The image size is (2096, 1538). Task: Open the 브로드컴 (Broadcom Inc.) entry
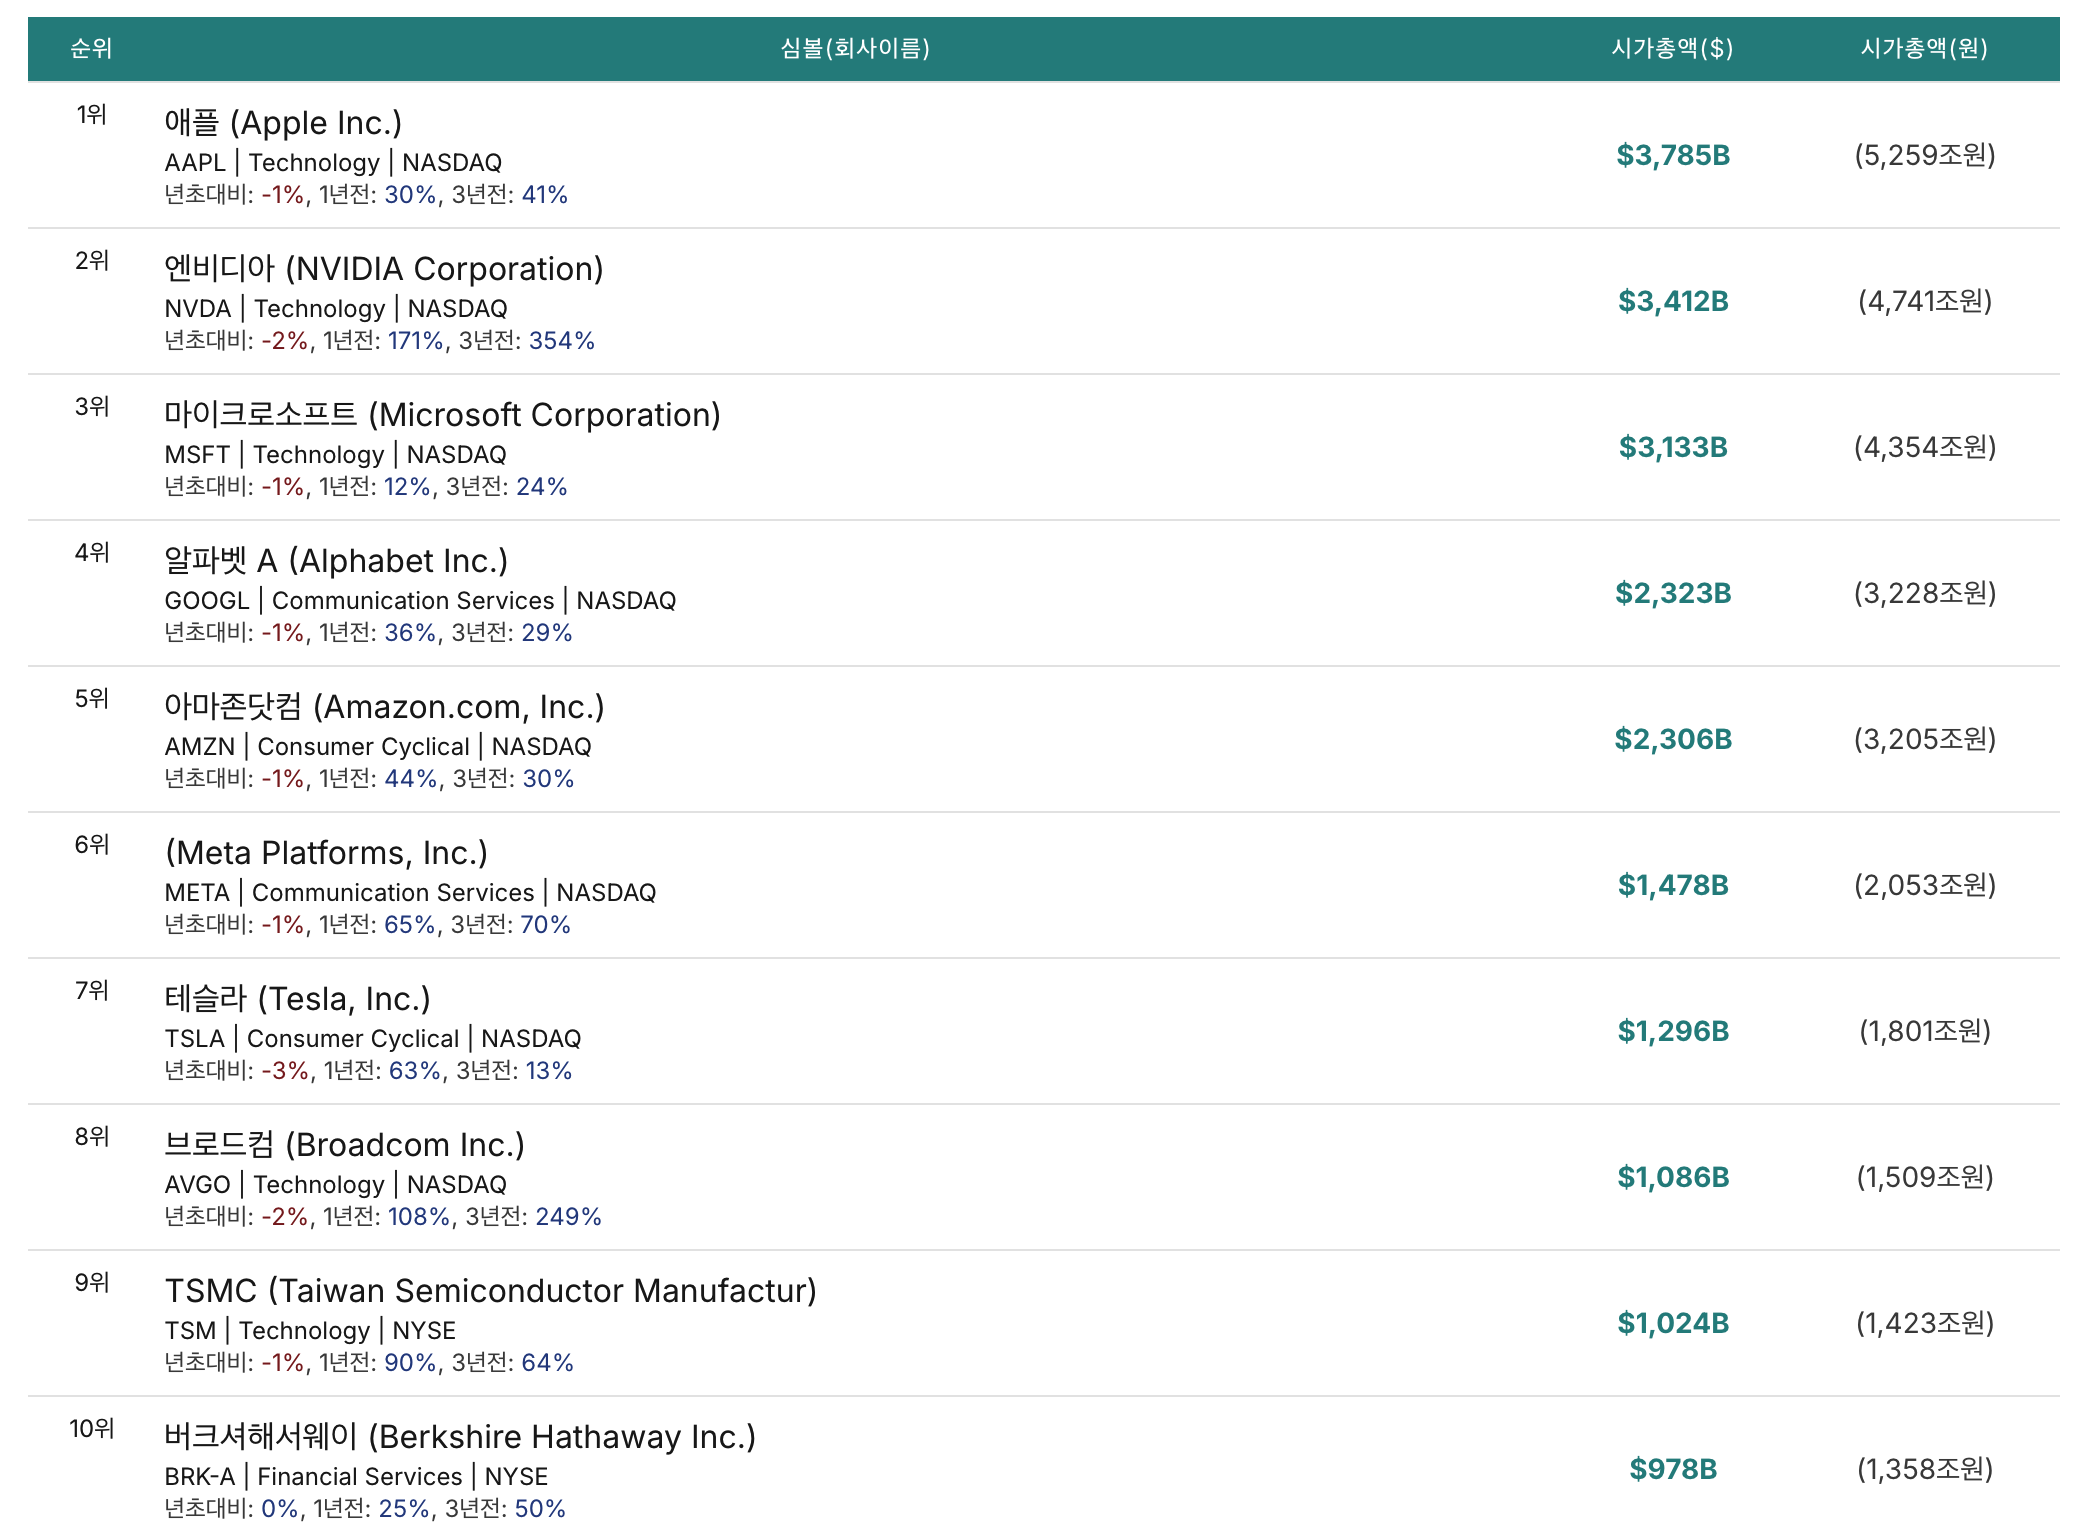(x=344, y=1145)
